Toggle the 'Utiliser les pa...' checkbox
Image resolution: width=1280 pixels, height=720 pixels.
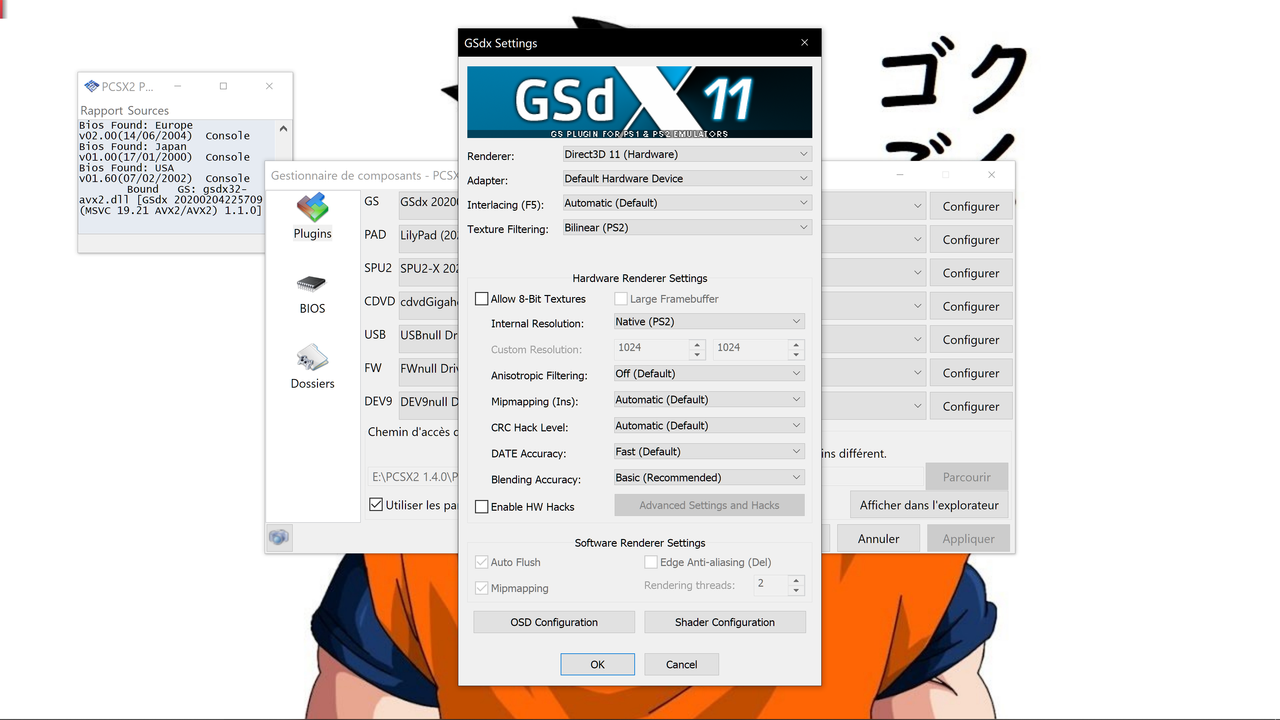[x=376, y=505]
